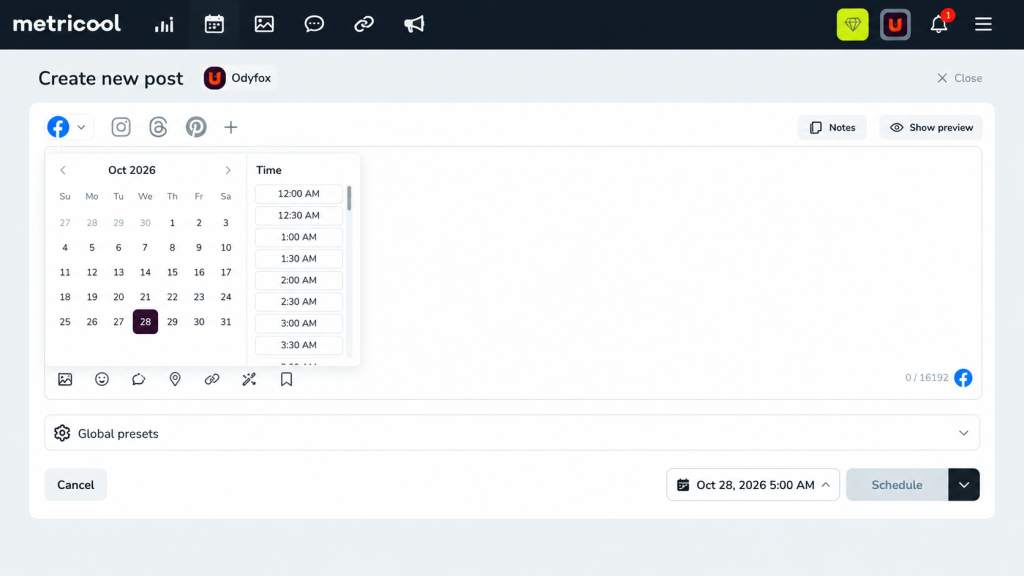The height and width of the screenshot is (576, 1024).
Task: Open the Schedule options dropdown arrow
Action: (x=964, y=485)
